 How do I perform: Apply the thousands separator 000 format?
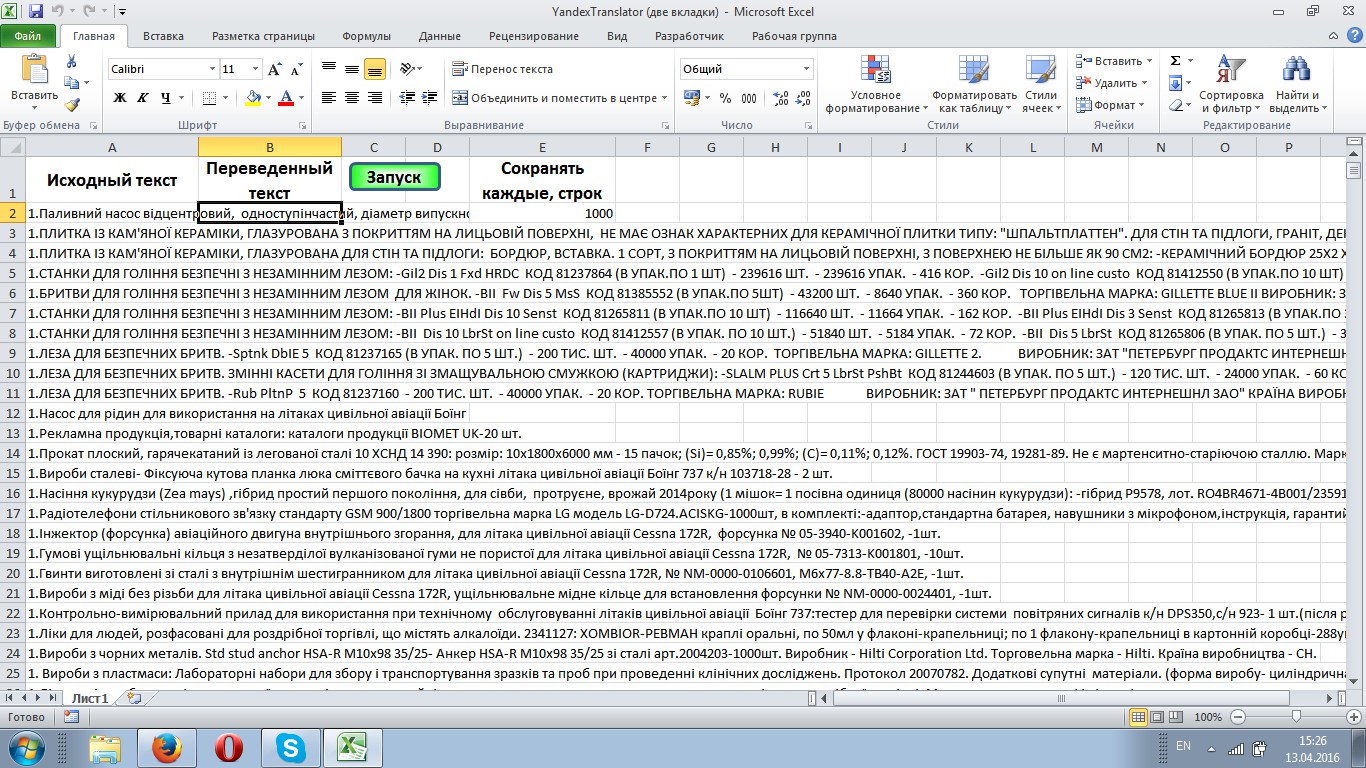point(749,98)
